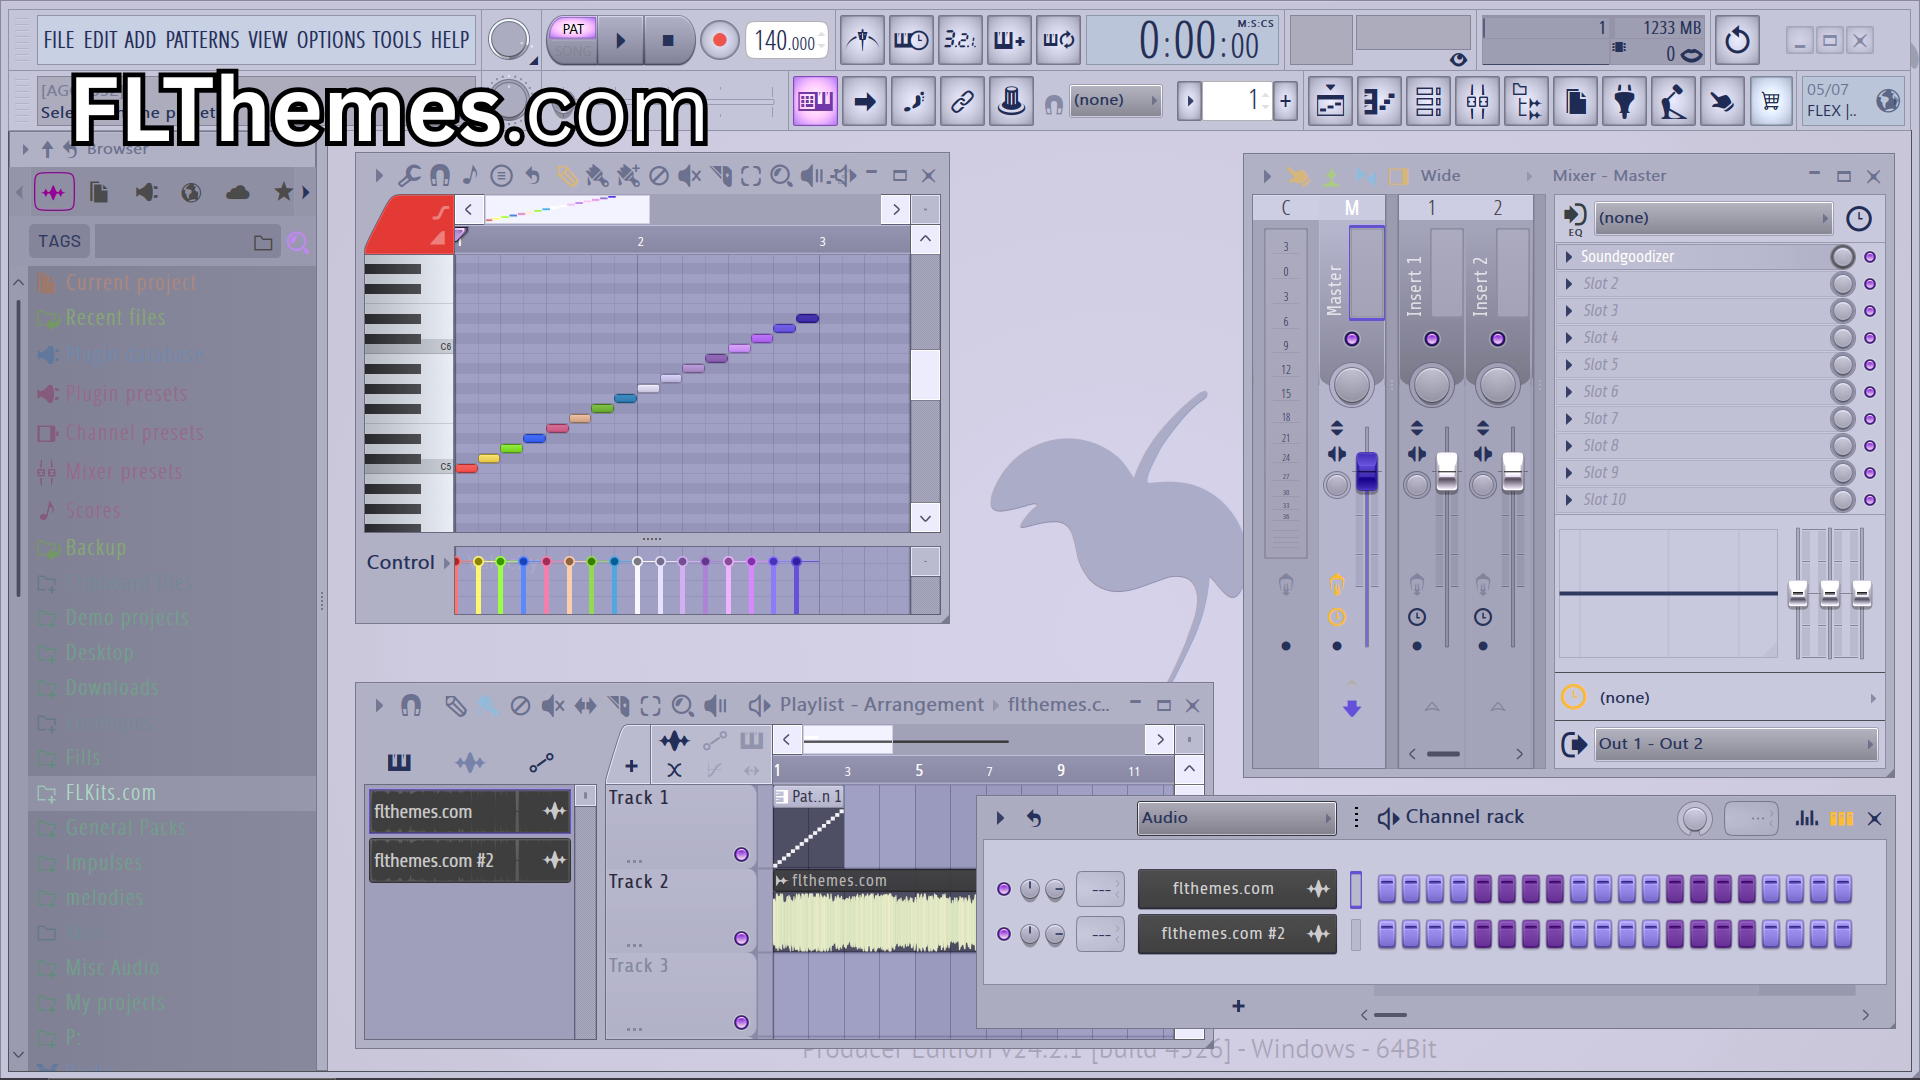Open the shopping cart content library
Screen dimensions: 1920x1080
1771,101
